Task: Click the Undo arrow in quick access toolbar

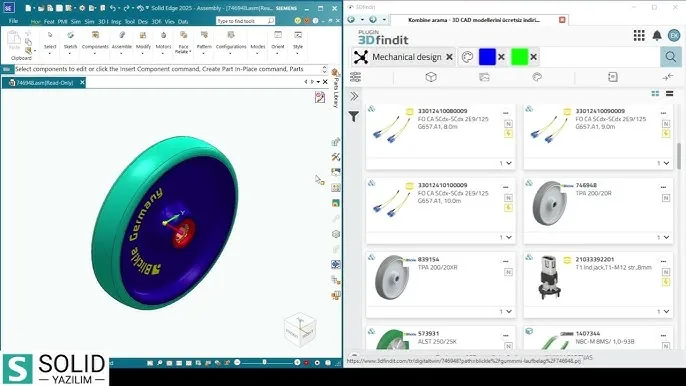Action: tap(113, 8)
